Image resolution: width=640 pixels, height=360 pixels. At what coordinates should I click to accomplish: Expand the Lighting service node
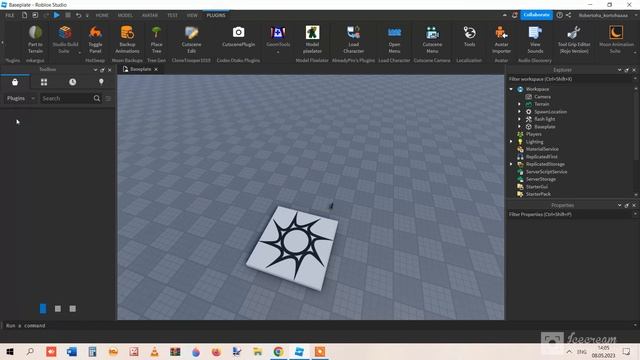coord(511,142)
